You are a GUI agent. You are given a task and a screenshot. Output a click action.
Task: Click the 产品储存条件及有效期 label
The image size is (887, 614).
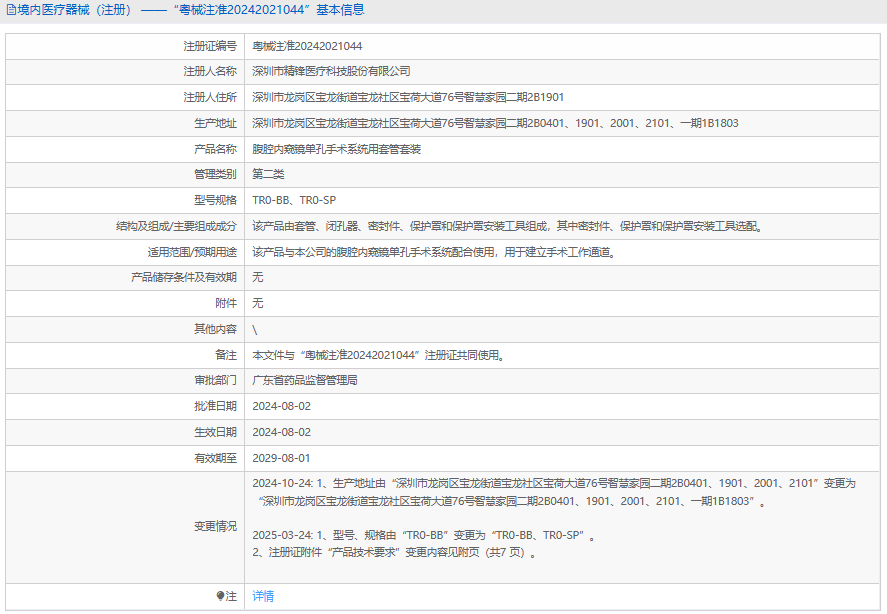(x=184, y=277)
